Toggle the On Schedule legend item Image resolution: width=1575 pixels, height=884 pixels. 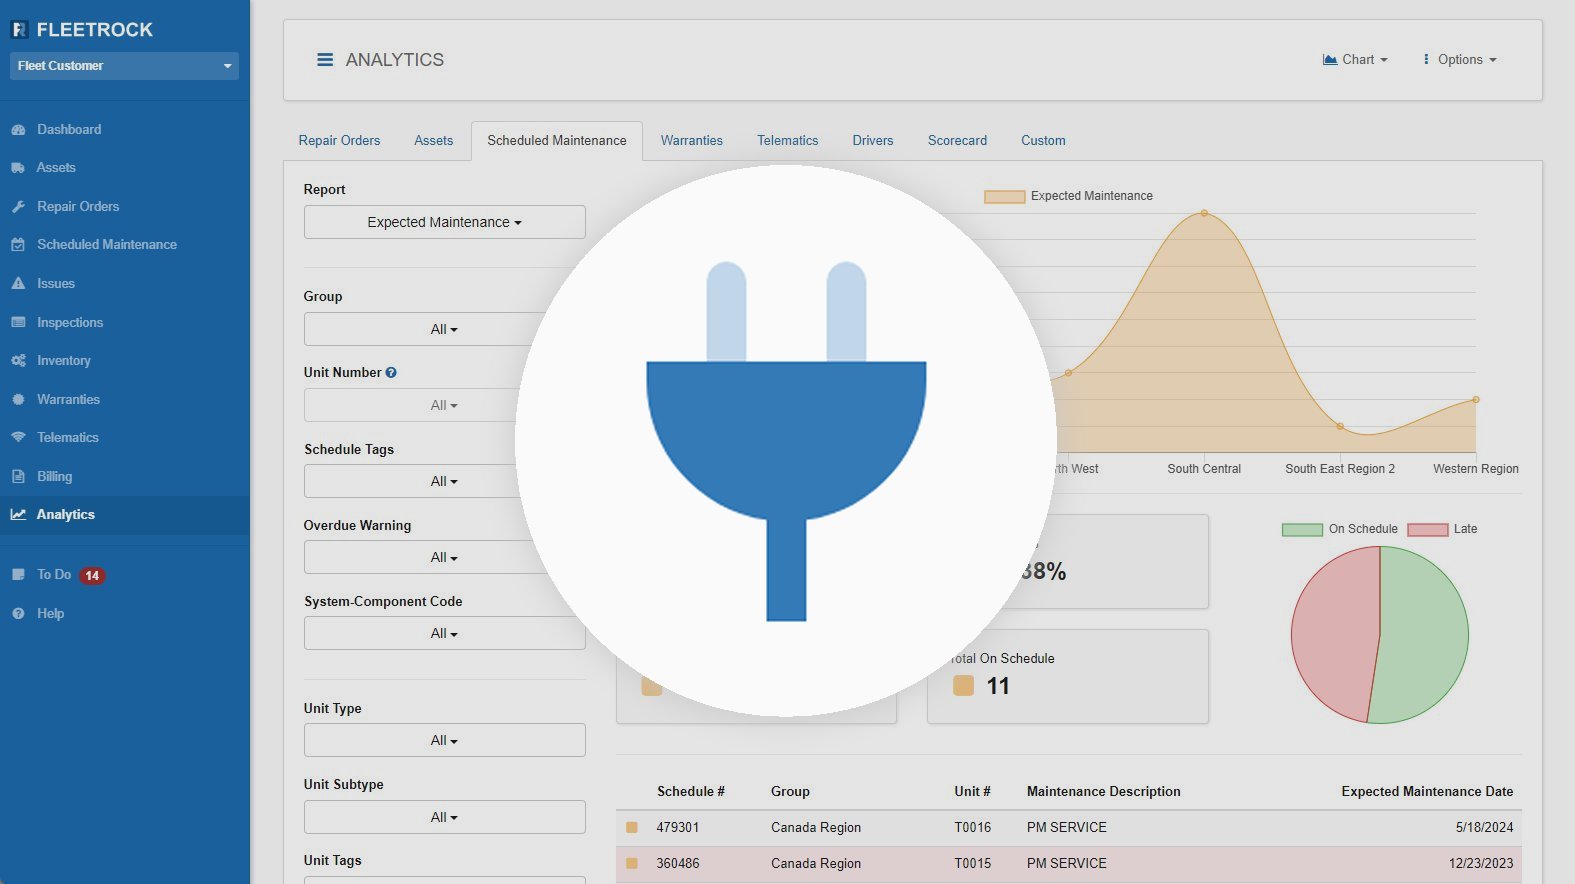coord(1340,529)
